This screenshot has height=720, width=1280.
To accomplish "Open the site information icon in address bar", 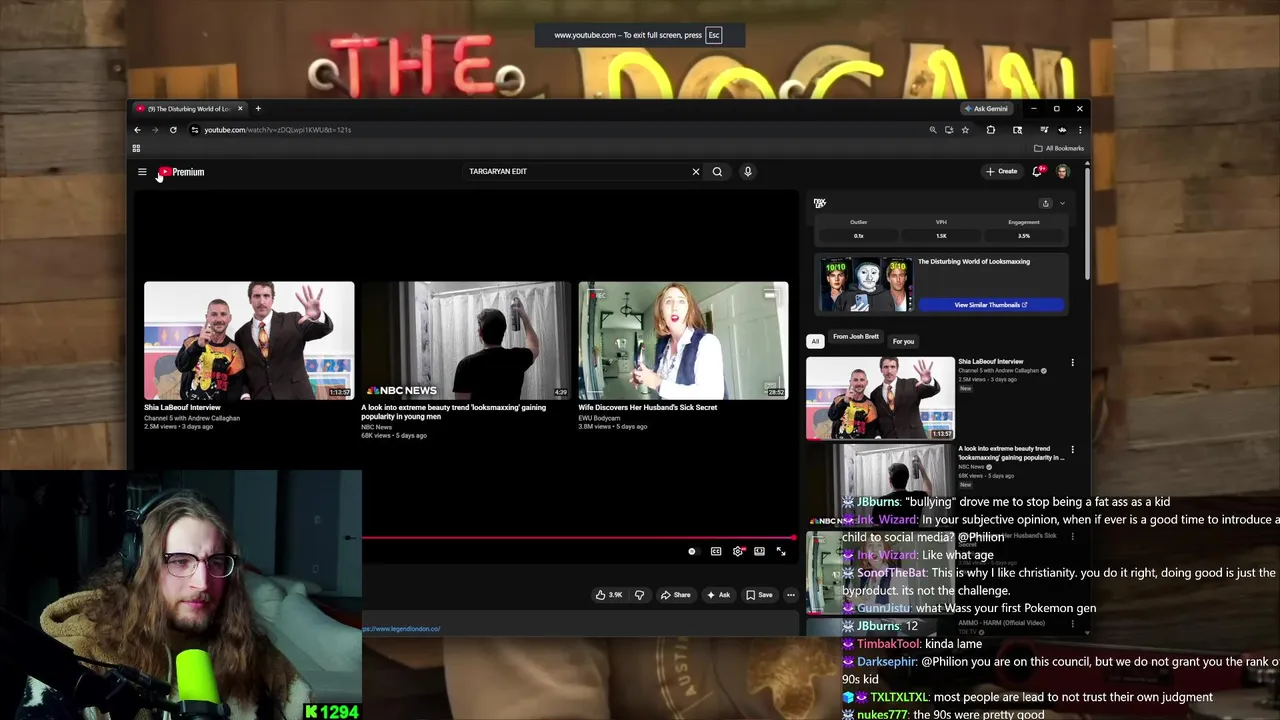I will [x=194, y=130].
